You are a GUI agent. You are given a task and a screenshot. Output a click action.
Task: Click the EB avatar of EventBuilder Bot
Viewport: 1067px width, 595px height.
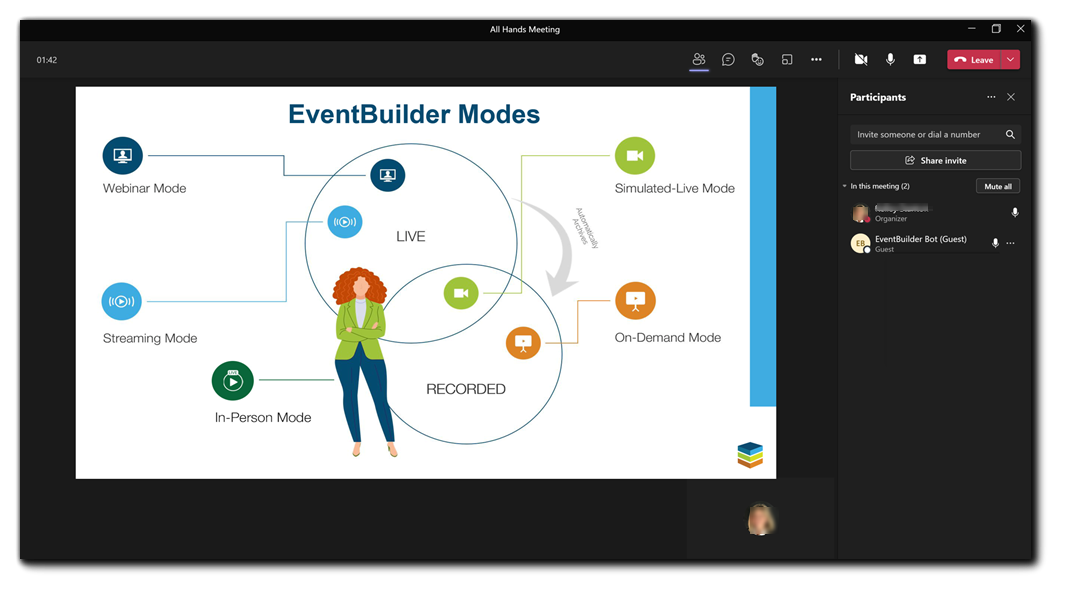pos(861,243)
